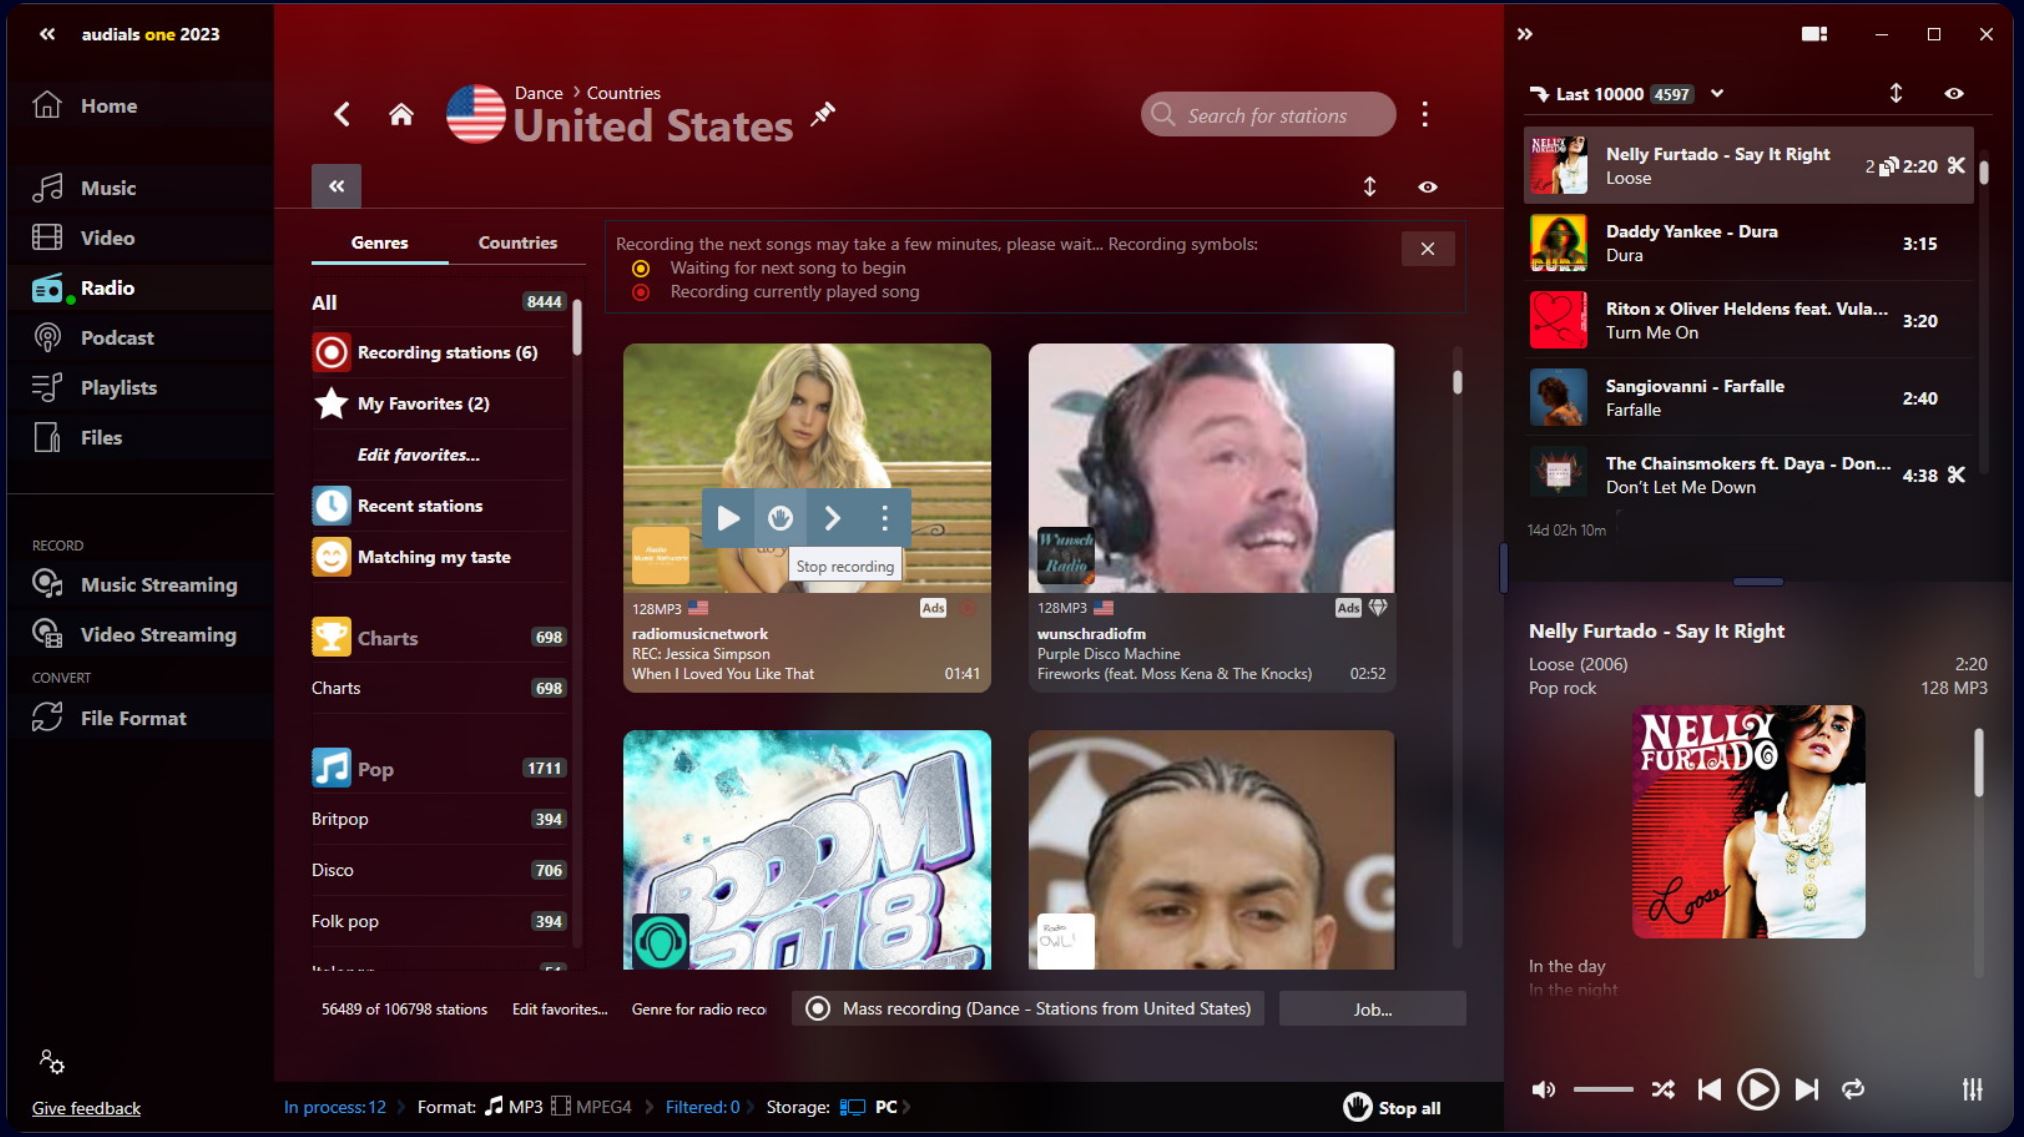The image size is (2024, 1137).
Task: Select the All genres entry
Action: [x=439, y=302]
